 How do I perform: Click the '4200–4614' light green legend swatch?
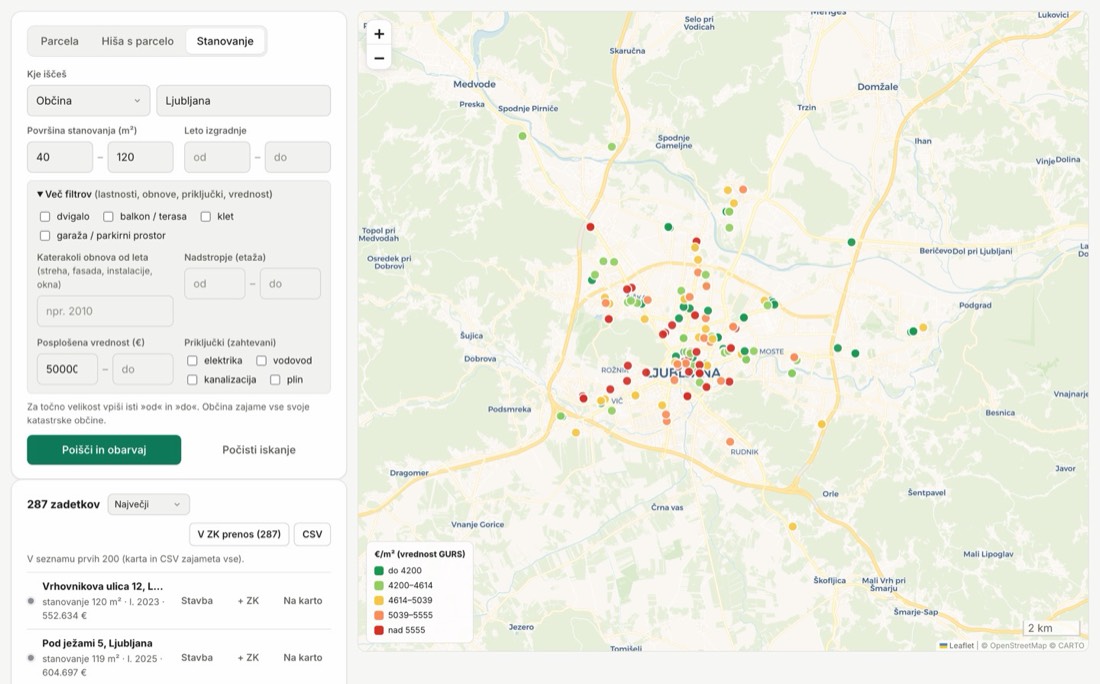point(379,585)
